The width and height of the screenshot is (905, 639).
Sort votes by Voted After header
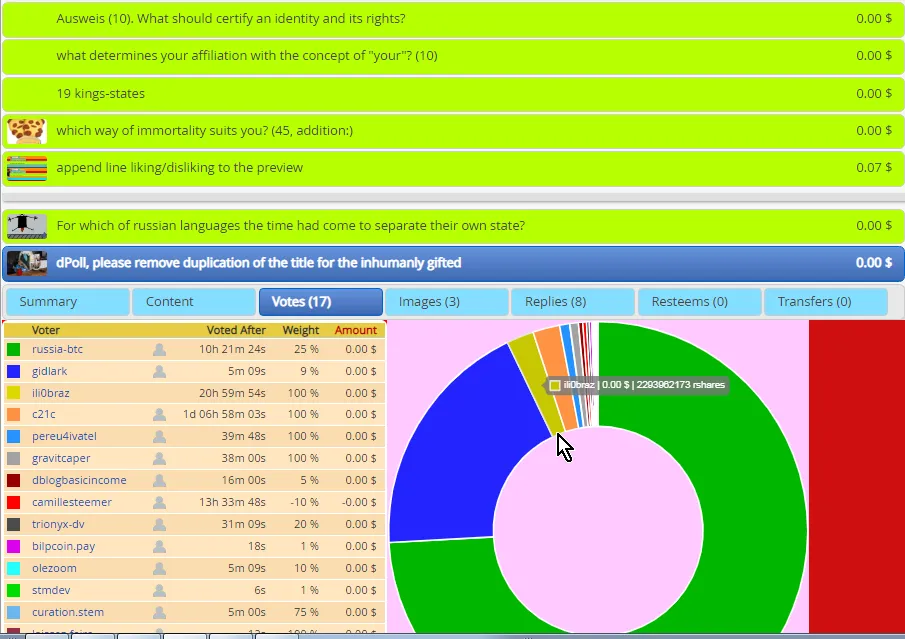236,330
